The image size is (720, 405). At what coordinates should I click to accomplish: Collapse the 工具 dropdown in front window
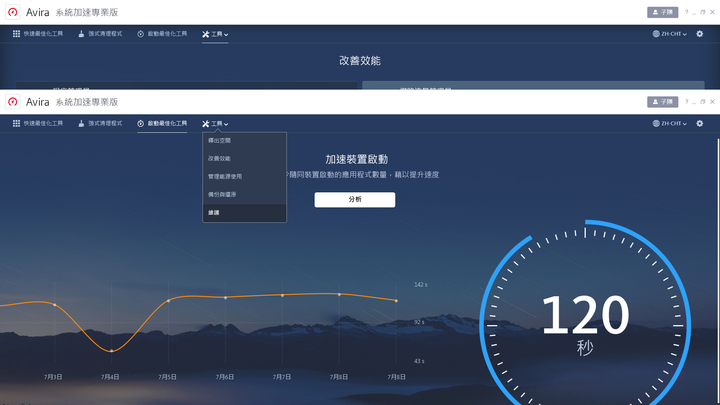(x=215, y=124)
